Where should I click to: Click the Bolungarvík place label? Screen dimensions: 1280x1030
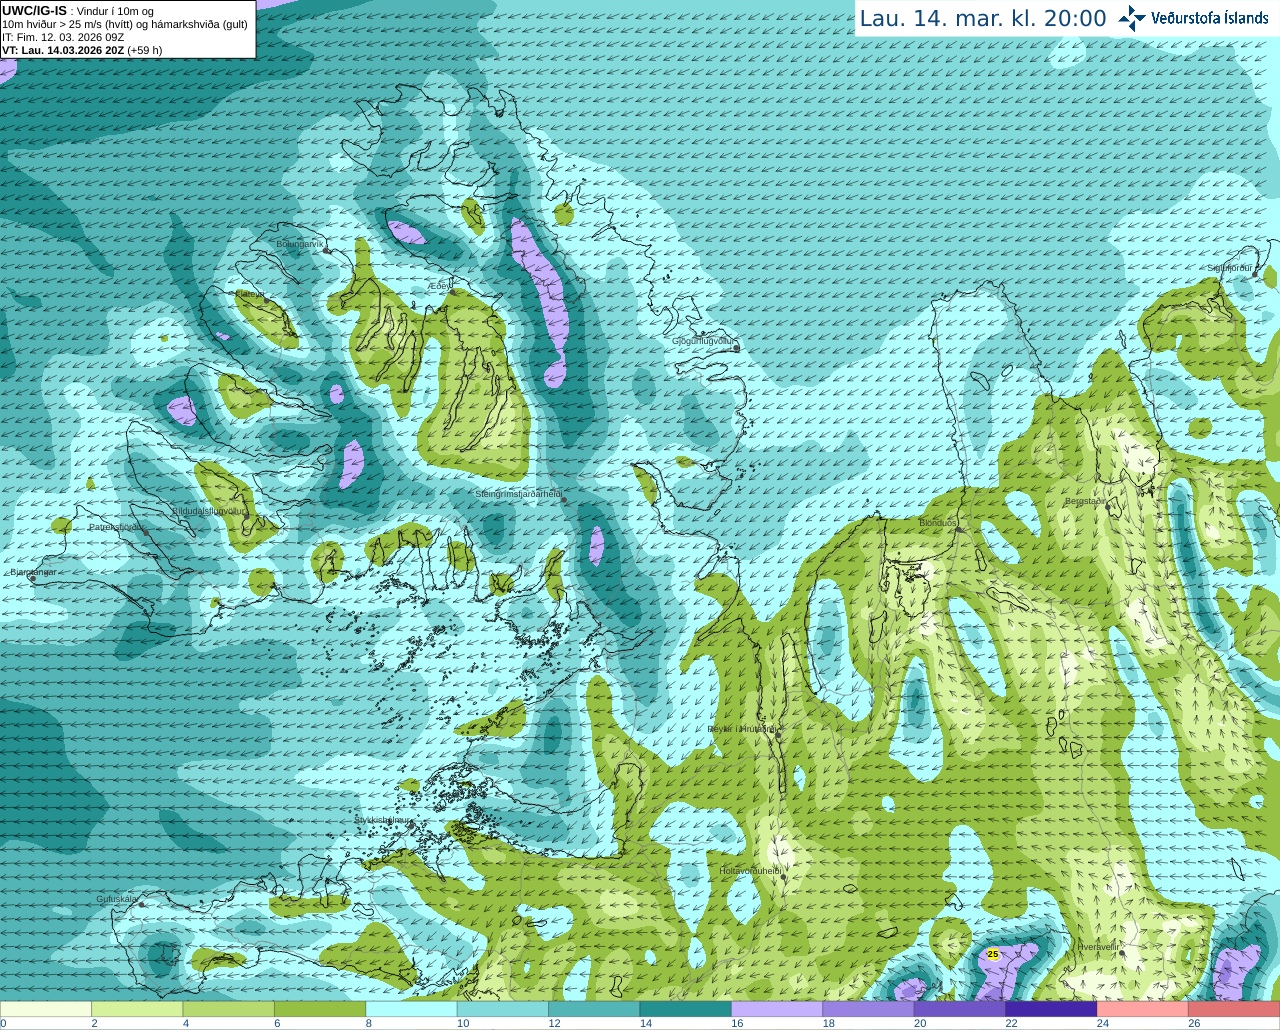[300, 244]
